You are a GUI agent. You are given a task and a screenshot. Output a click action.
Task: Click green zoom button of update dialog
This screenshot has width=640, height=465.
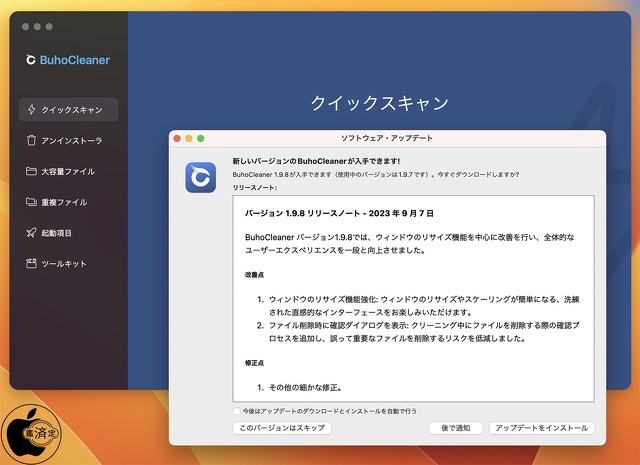pyautogui.click(x=201, y=138)
